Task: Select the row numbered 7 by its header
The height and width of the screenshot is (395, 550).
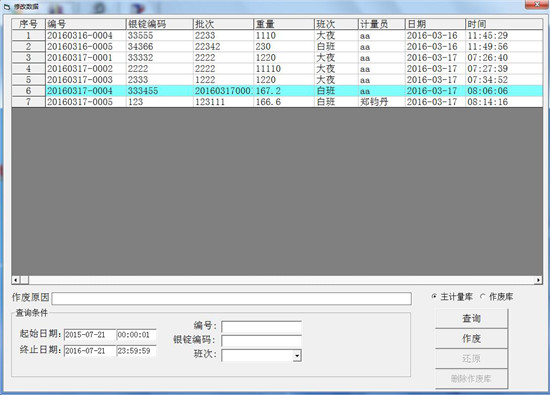Action: [x=28, y=102]
